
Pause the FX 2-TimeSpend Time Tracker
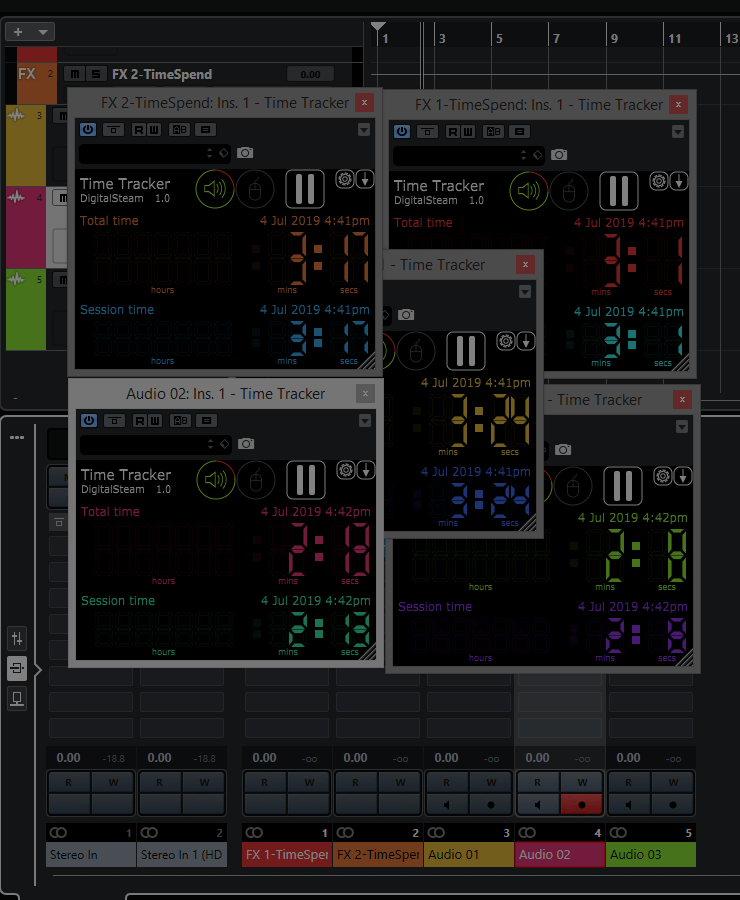click(x=305, y=188)
